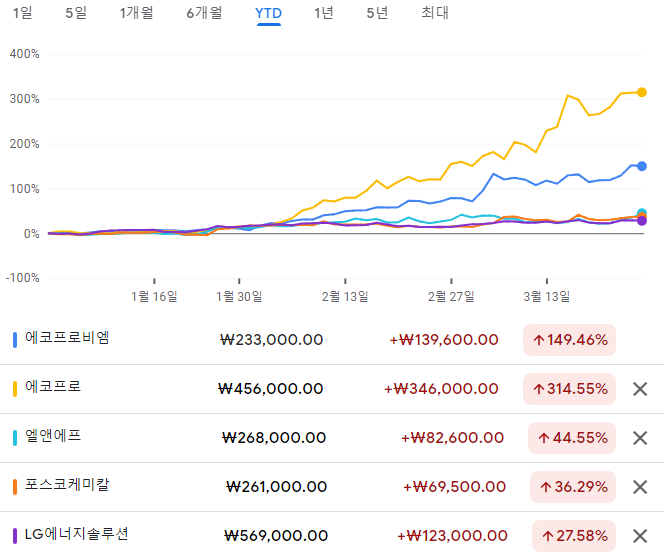666x558 pixels.
Task: Click price ₩268,000.00
Action: (x=274, y=438)
